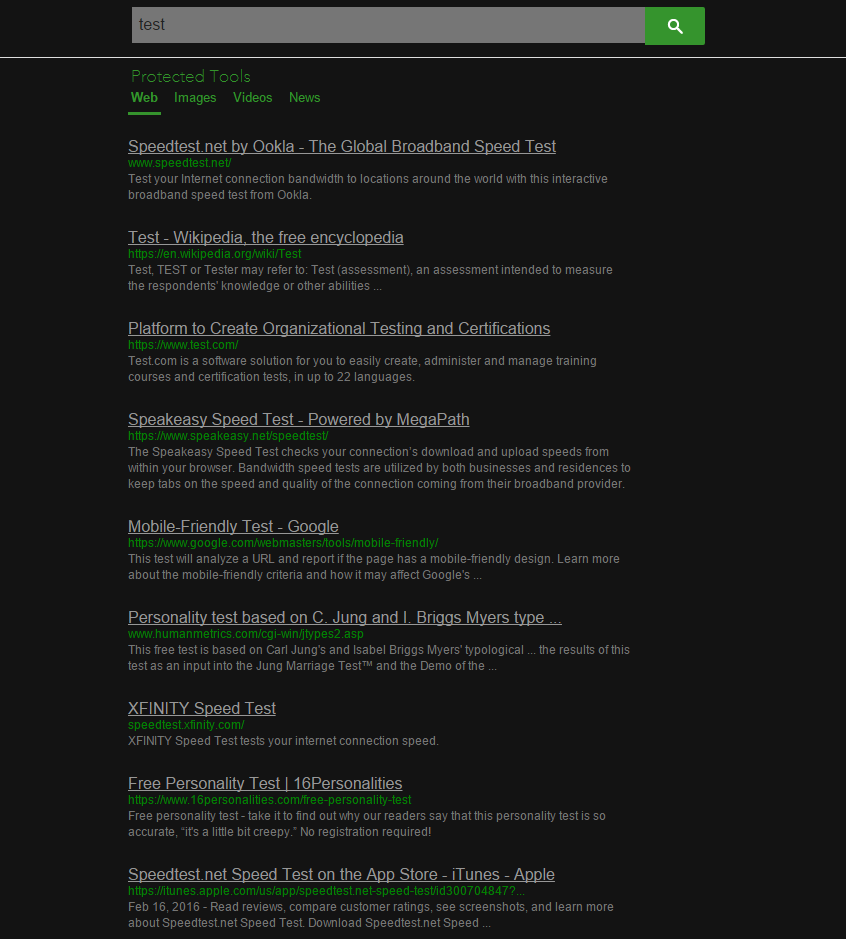
Task: Open the Test Wikipedia article link
Action: [265, 237]
